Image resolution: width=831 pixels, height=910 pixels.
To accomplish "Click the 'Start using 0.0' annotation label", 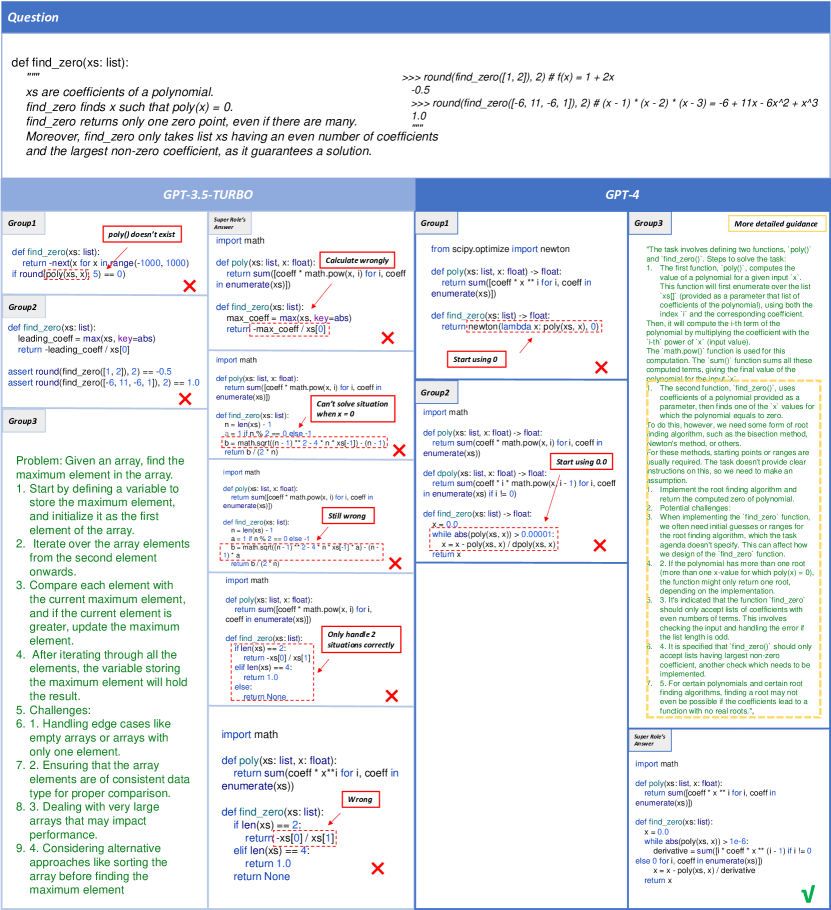I will point(581,461).
